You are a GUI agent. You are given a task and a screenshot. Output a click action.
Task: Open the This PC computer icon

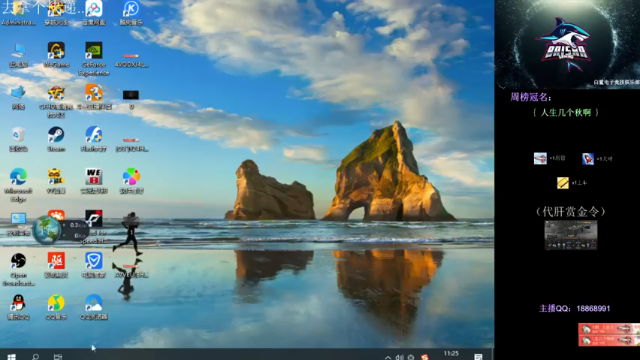(x=18, y=55)
